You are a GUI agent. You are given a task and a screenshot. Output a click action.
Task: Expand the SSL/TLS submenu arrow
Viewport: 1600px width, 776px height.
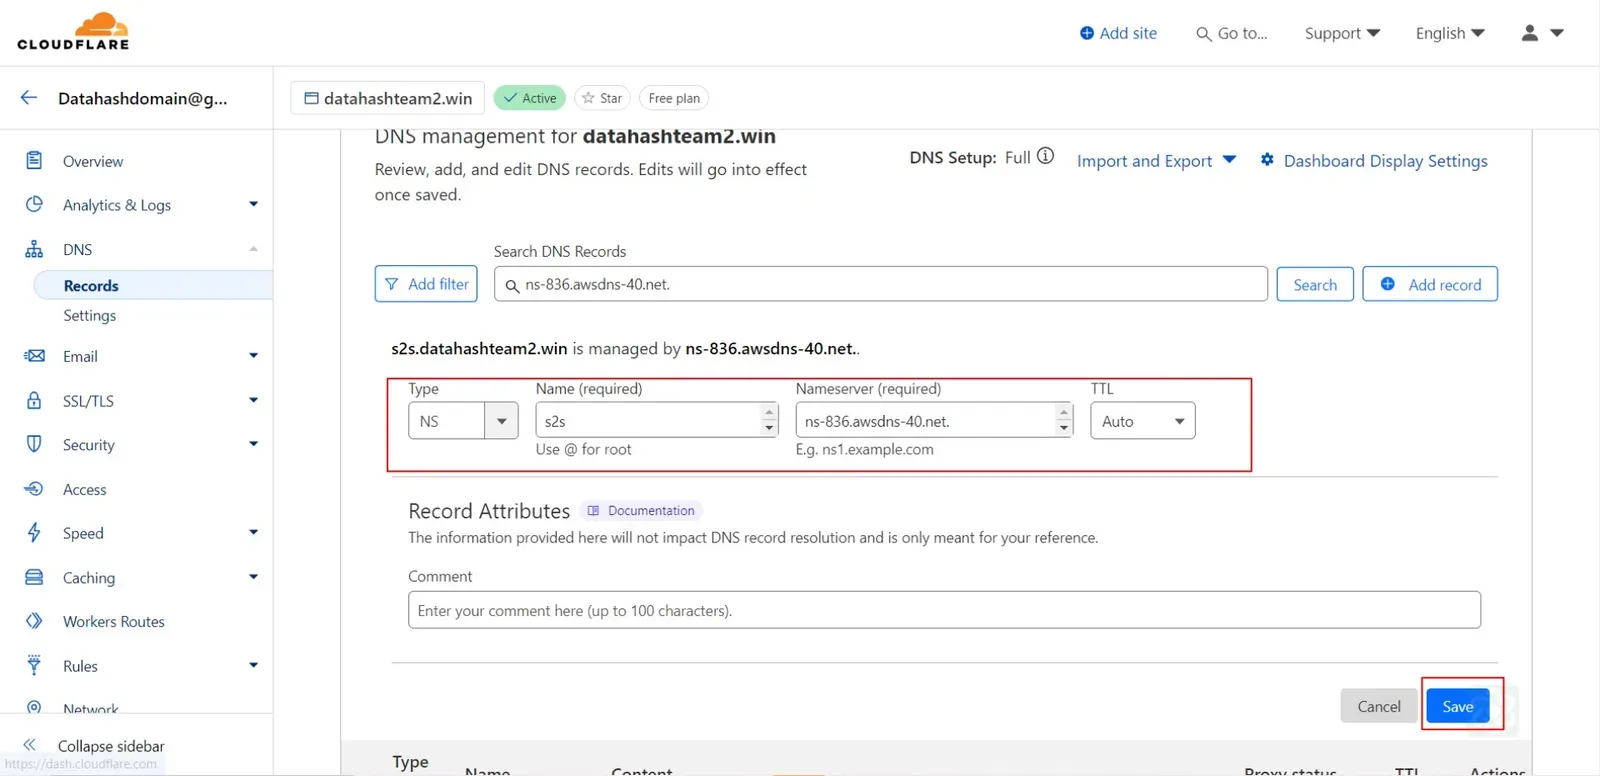click(253, 400)
